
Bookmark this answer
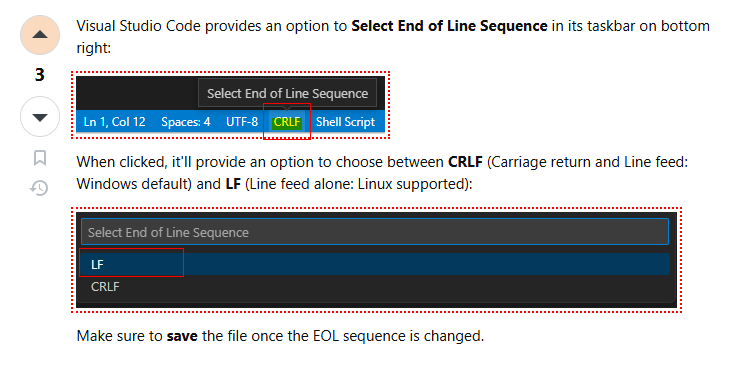(40, 158)
